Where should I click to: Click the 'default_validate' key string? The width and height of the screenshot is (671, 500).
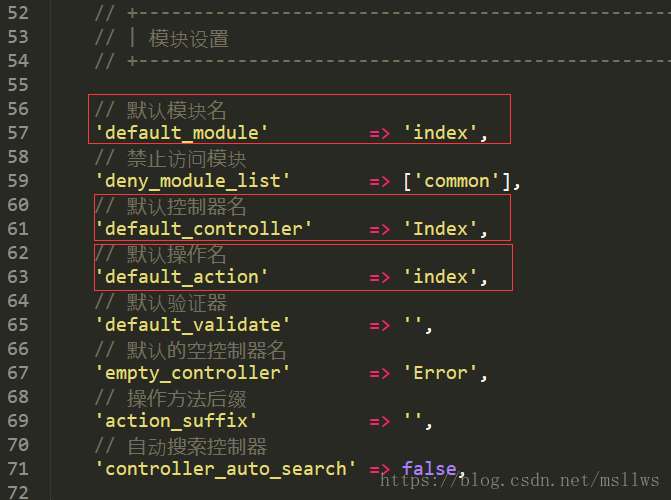click(193, 325)
